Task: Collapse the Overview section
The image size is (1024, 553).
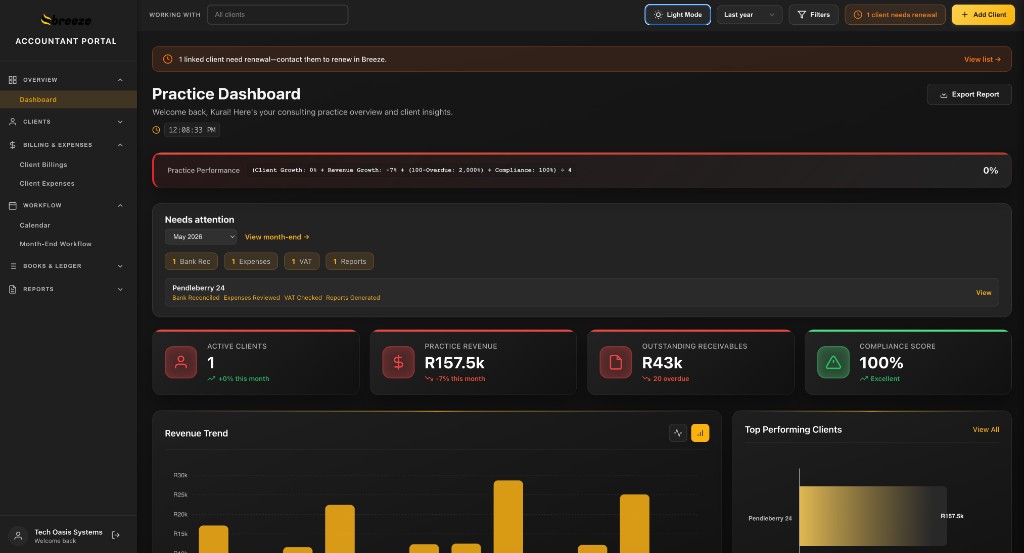Action: [120, 80]
